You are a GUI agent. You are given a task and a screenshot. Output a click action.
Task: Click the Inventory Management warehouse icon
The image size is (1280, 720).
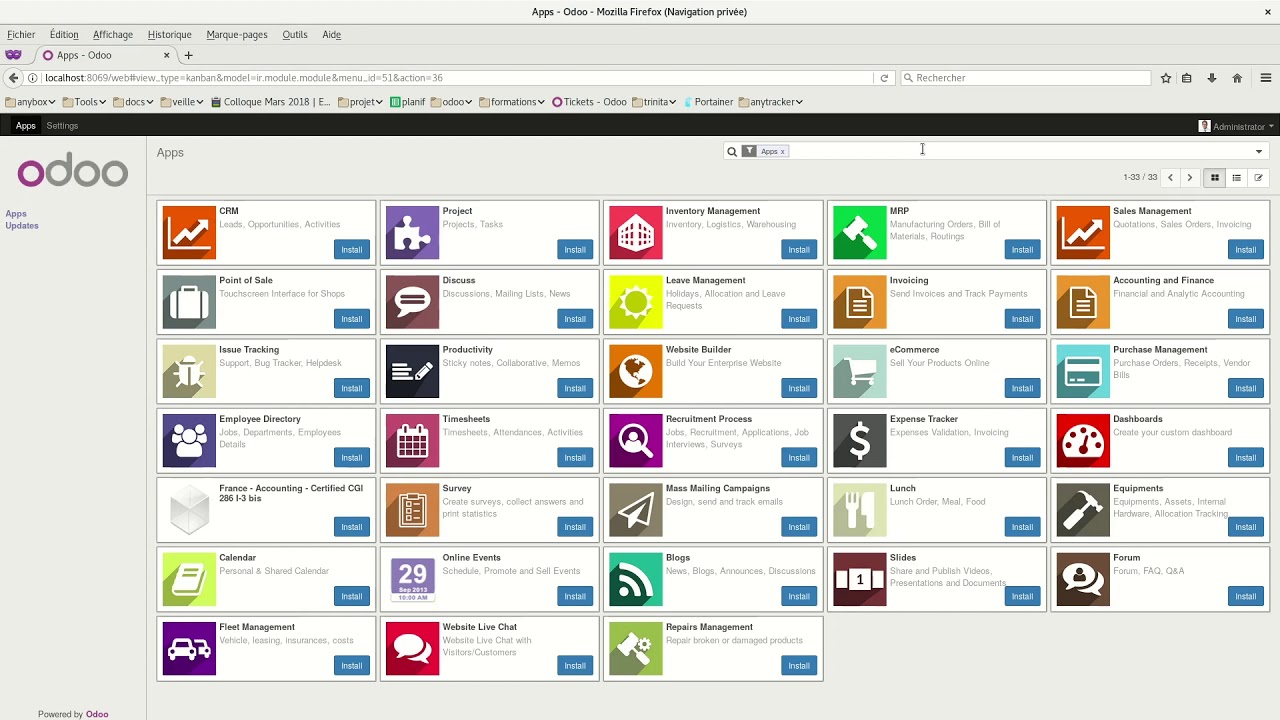click(635, 232)
